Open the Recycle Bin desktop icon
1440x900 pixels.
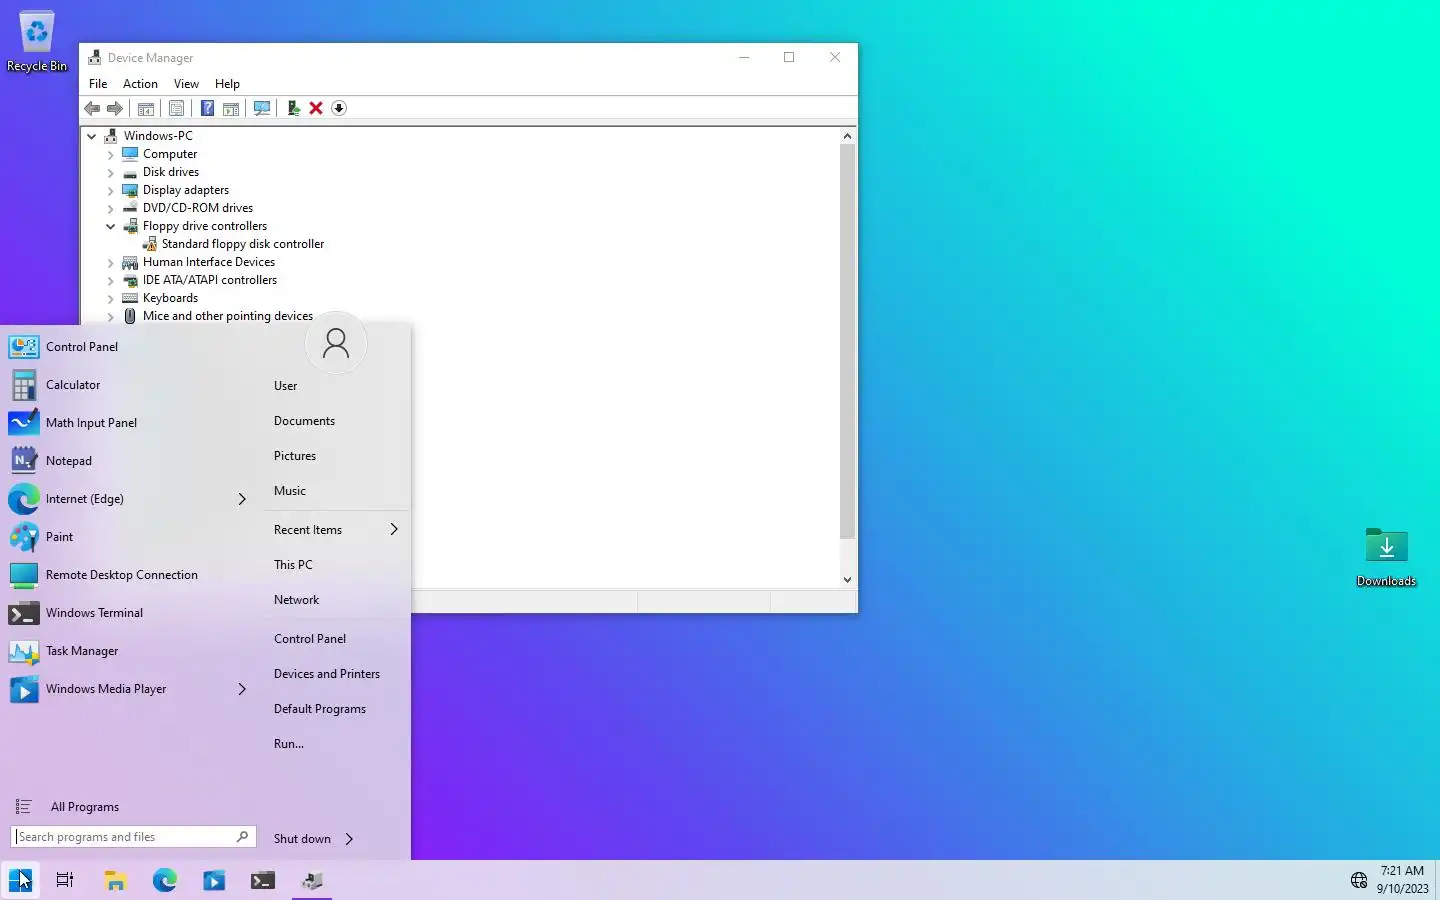[x=37, y=42]
